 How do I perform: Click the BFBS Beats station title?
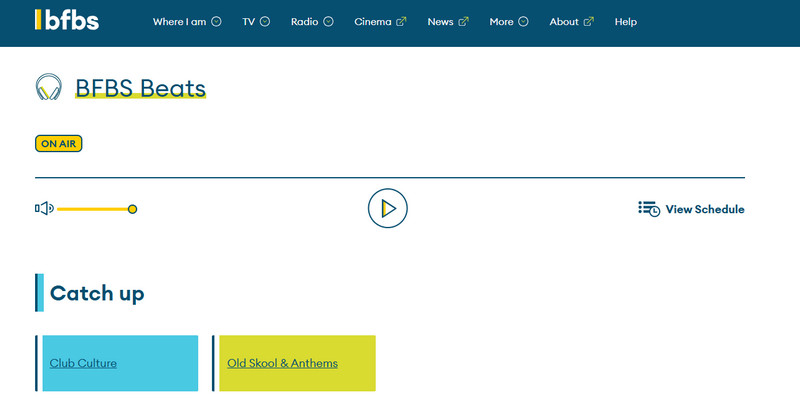[x=140, y=88]
